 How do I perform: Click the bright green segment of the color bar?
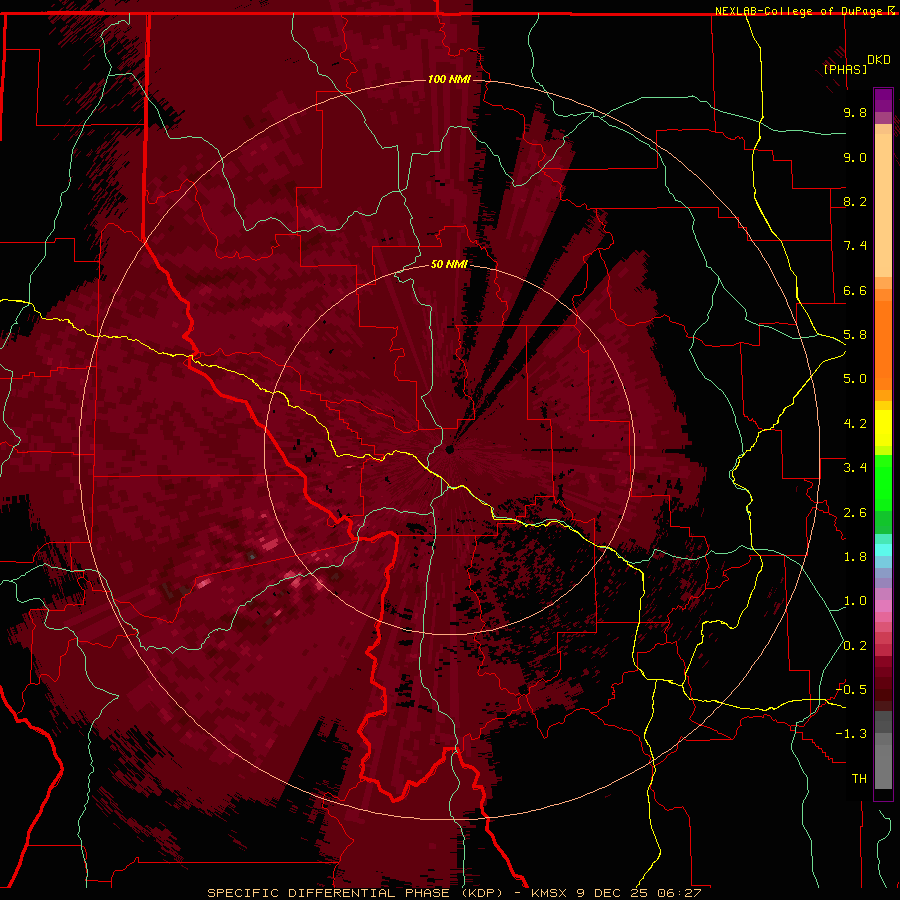point(883,481)
